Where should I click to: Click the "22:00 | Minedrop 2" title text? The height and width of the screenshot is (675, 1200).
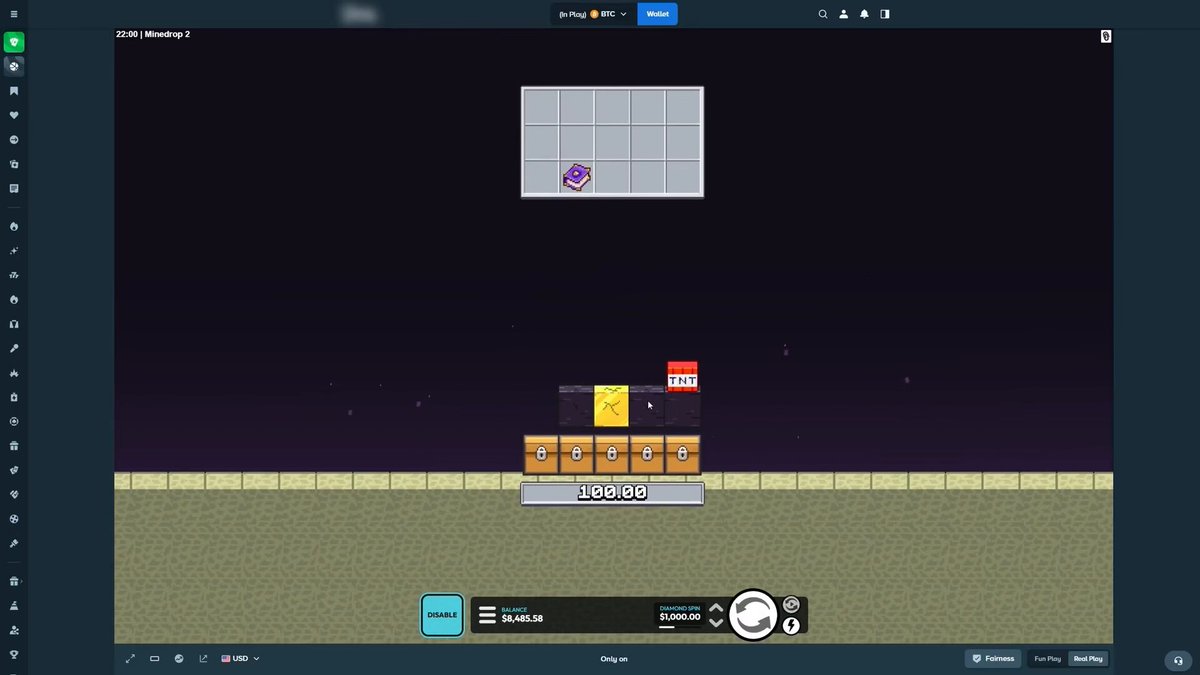(153, 34)
